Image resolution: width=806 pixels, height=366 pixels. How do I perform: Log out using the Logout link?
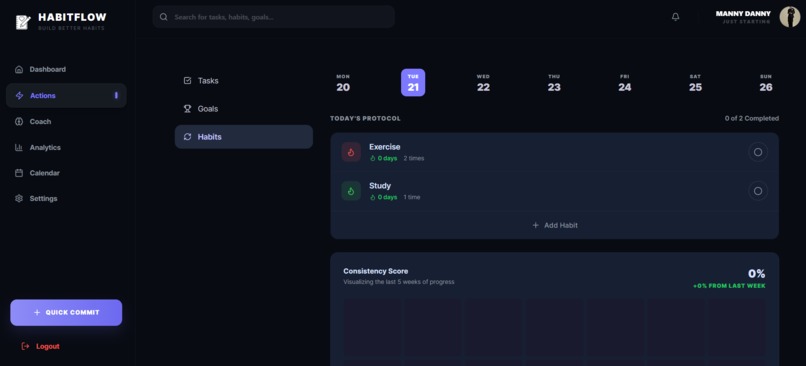tap(41, 346)
